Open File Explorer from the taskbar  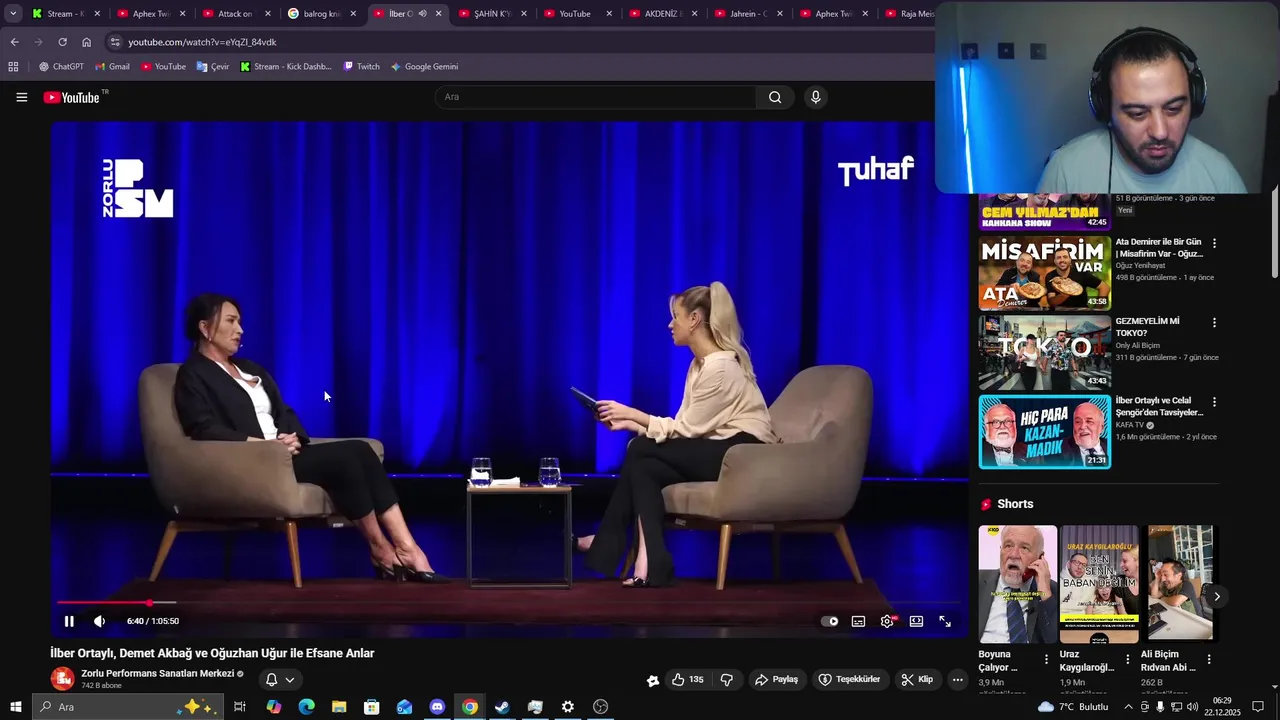click(339, 707)
